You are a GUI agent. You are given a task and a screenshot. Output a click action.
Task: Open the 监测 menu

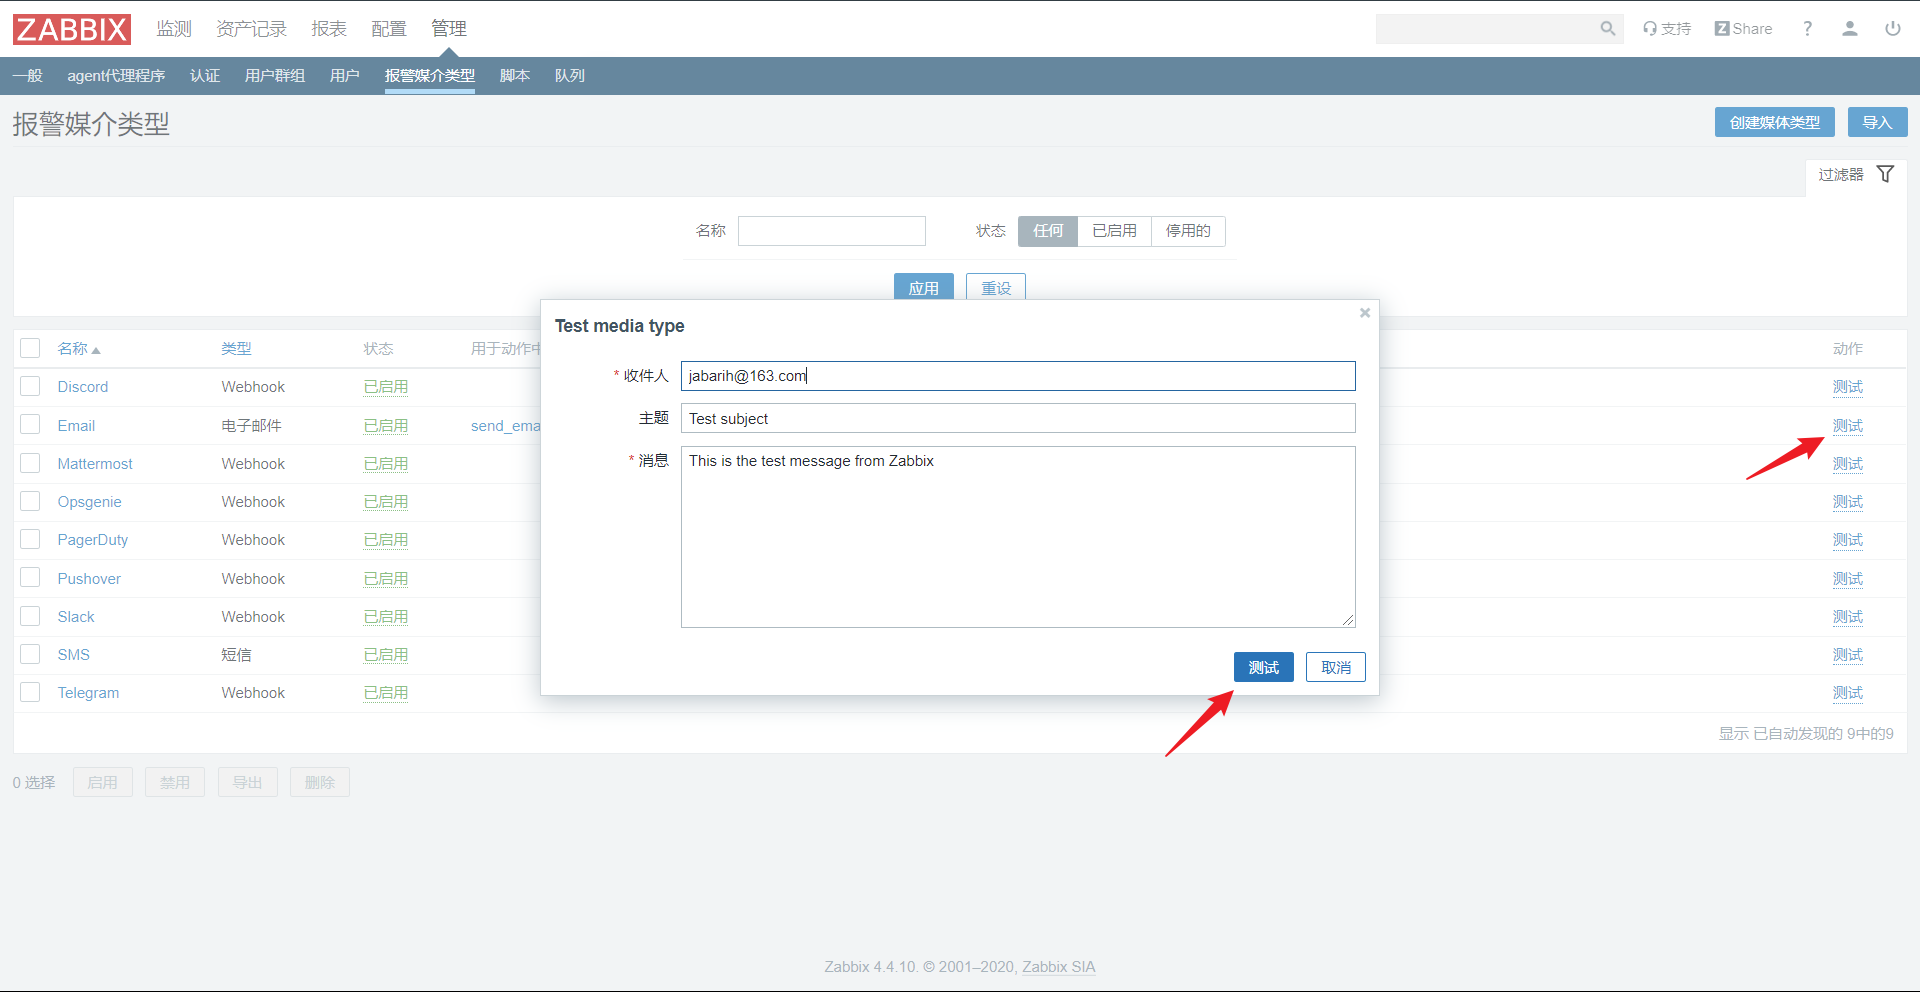click(x=174, y=29)
